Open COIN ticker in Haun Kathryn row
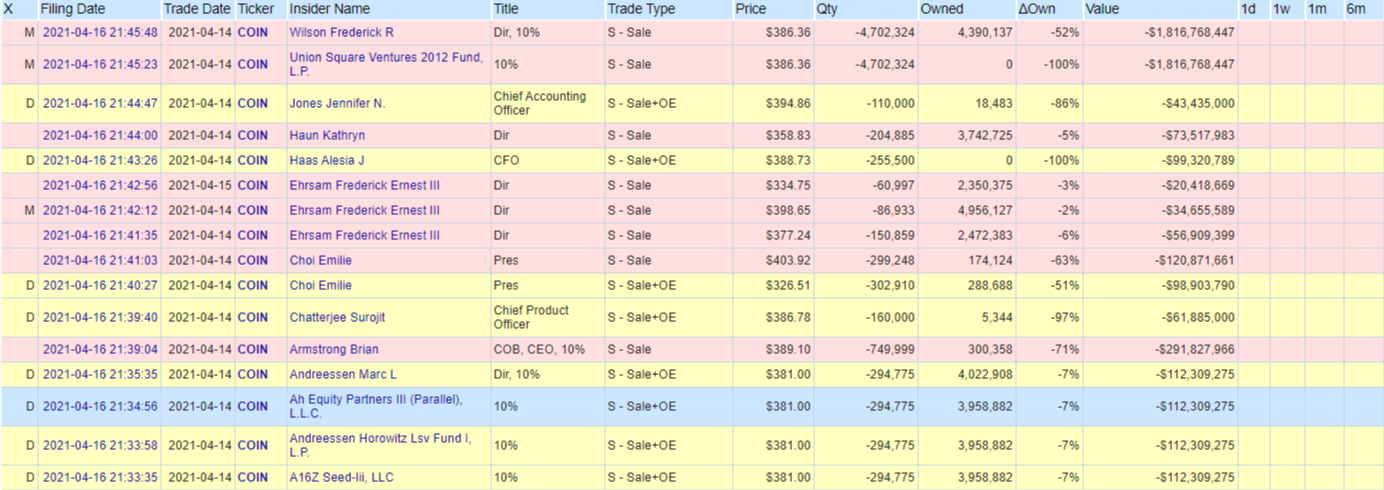Screen dimensions: 1384x490 [x=253, y=135]
